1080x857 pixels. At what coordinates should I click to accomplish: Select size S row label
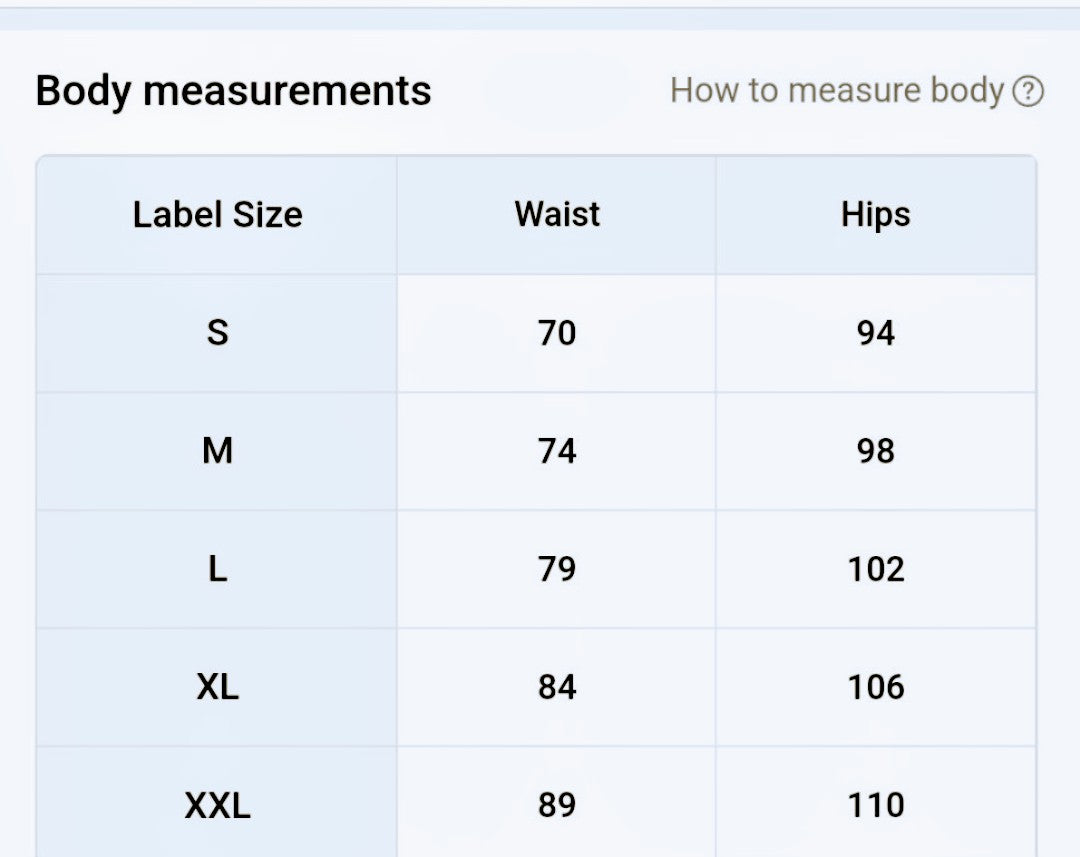[217, 332]
